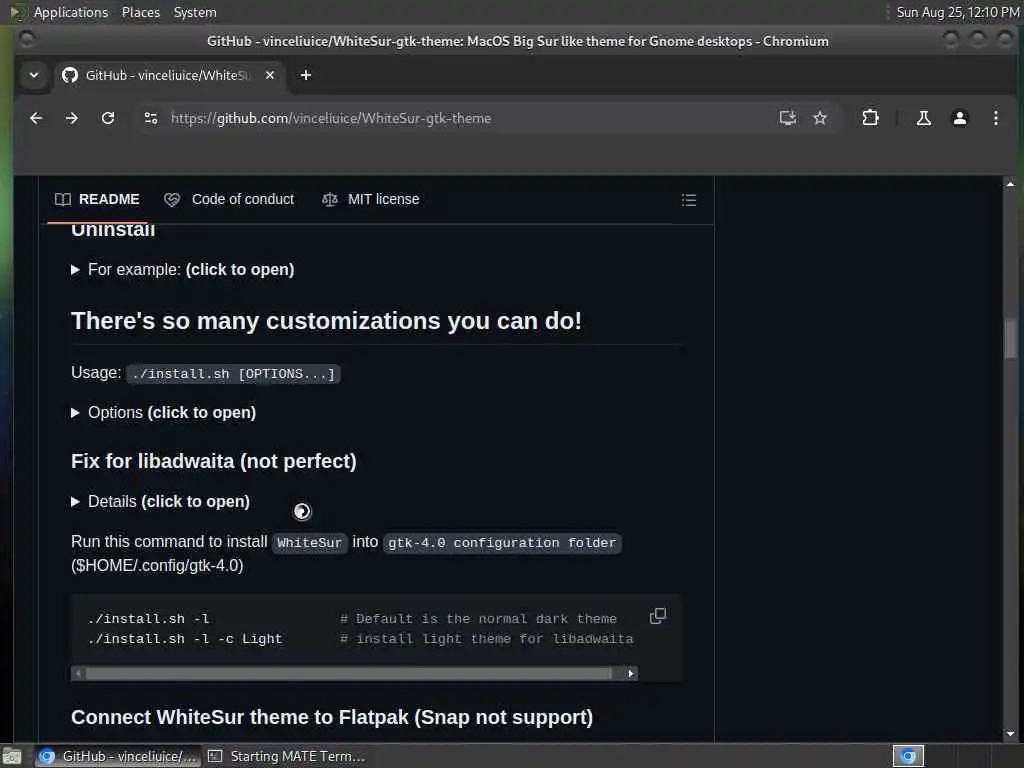Click the install app icon in address bar
Viewport: 1024px width, 768px height.
pos(788,118)
